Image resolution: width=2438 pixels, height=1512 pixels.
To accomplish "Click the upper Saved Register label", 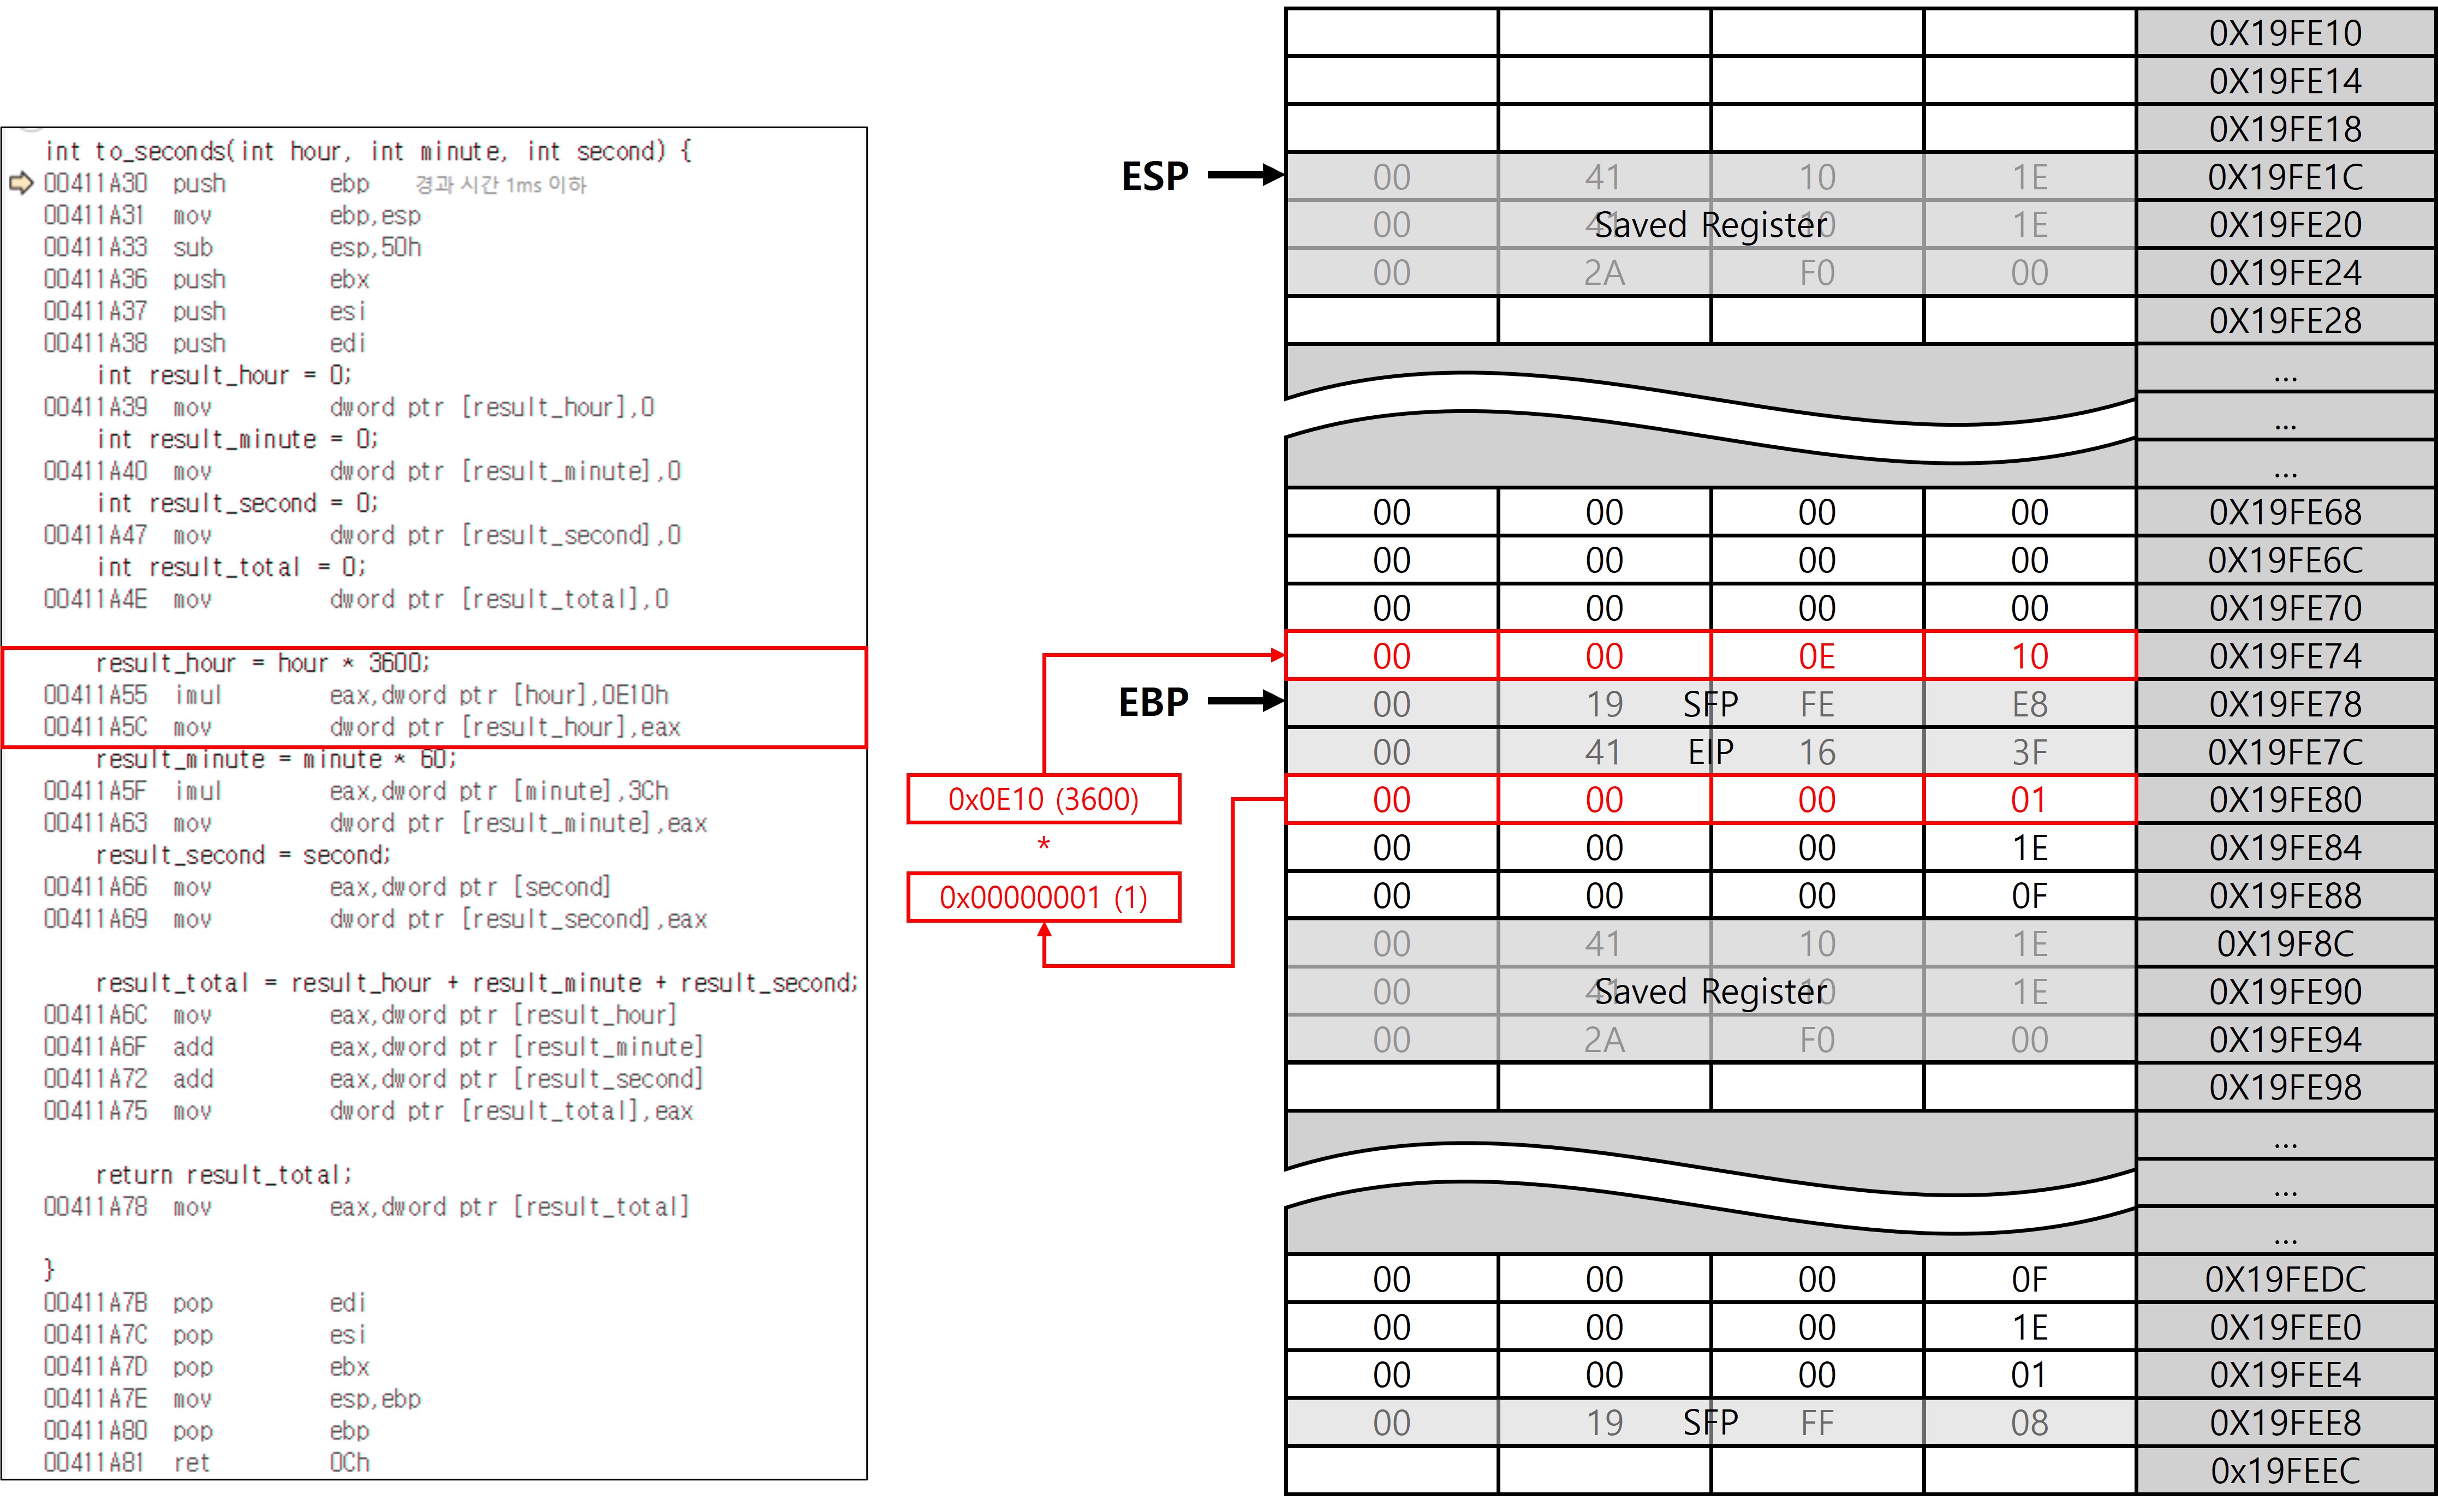I will pyautogui.click(x=1710, y=225).
